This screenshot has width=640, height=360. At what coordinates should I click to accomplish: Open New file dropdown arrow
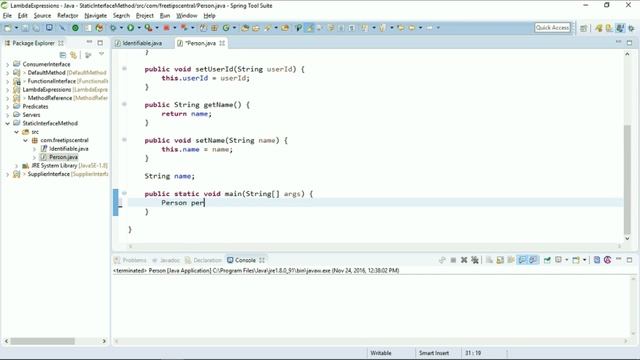click(16, 28)
